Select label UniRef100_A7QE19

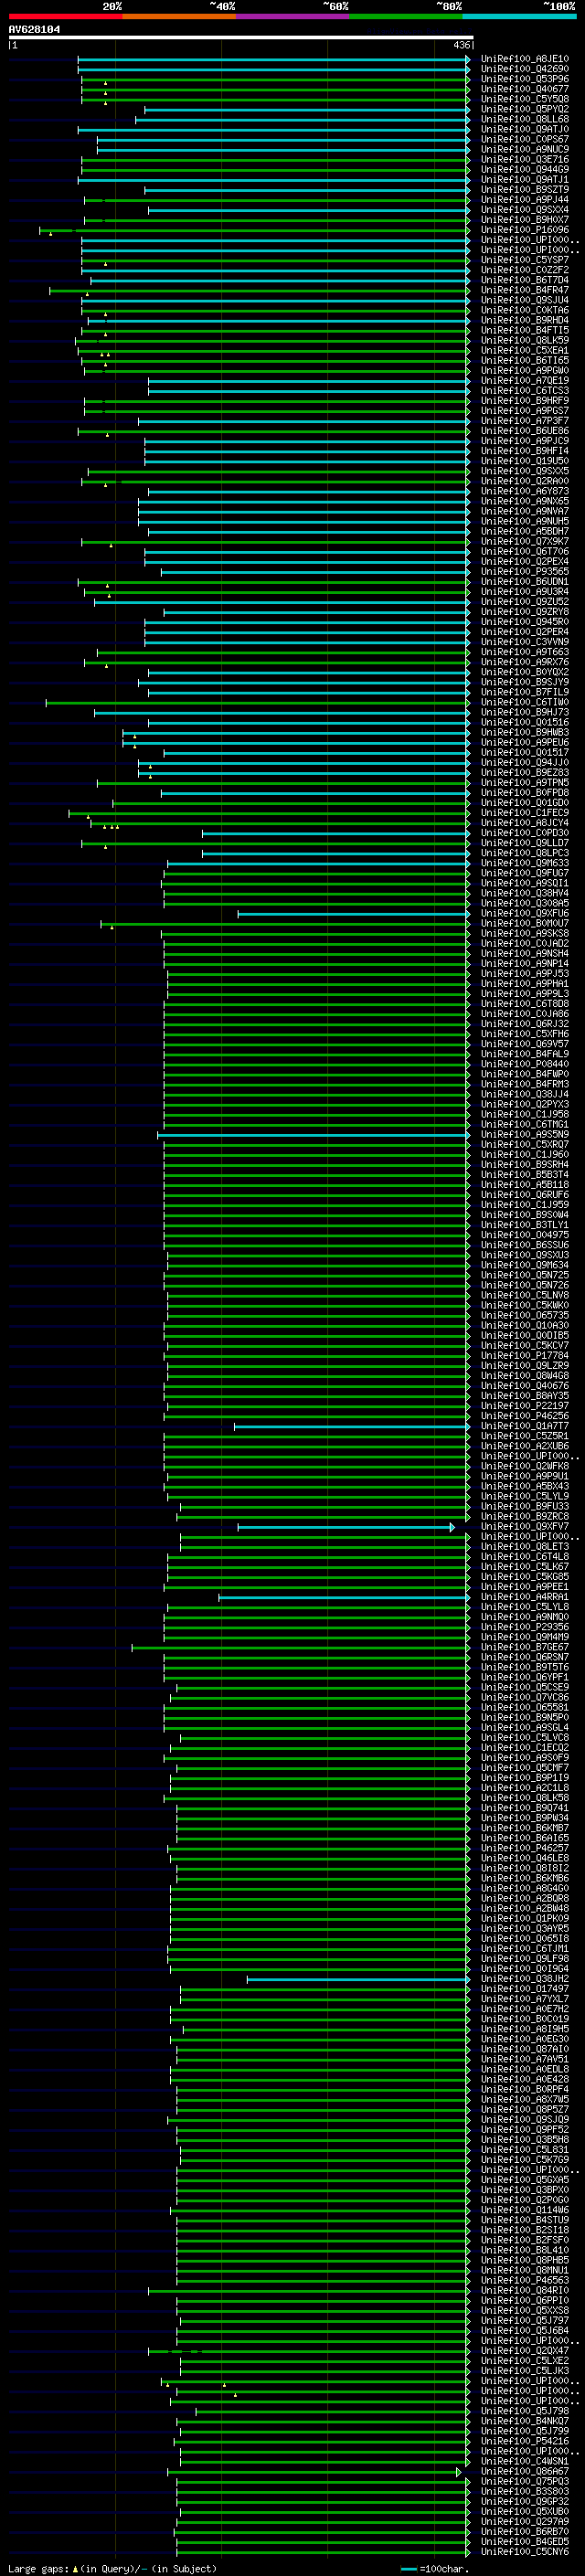[525, 380]
